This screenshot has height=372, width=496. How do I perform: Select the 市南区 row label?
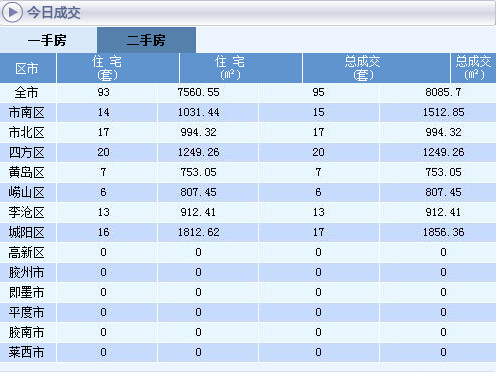point(26,112)
